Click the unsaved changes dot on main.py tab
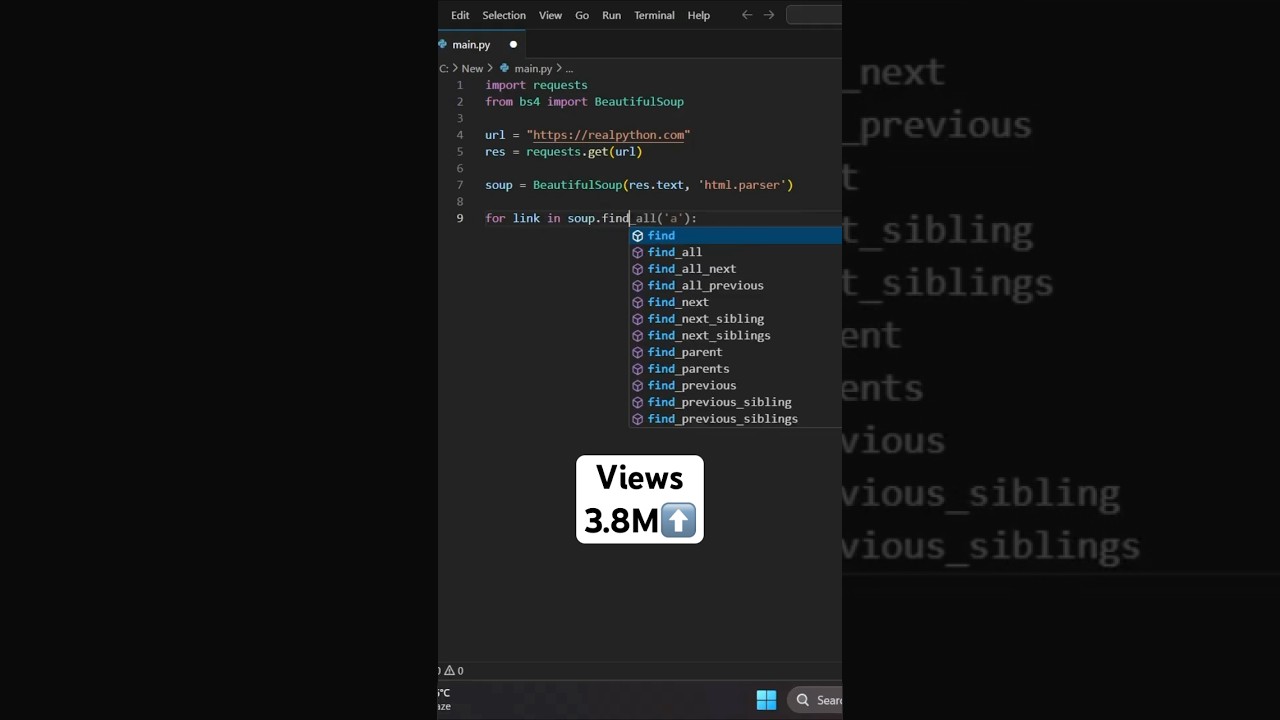The image size is (1280, 720). click(x=513, y=45)
